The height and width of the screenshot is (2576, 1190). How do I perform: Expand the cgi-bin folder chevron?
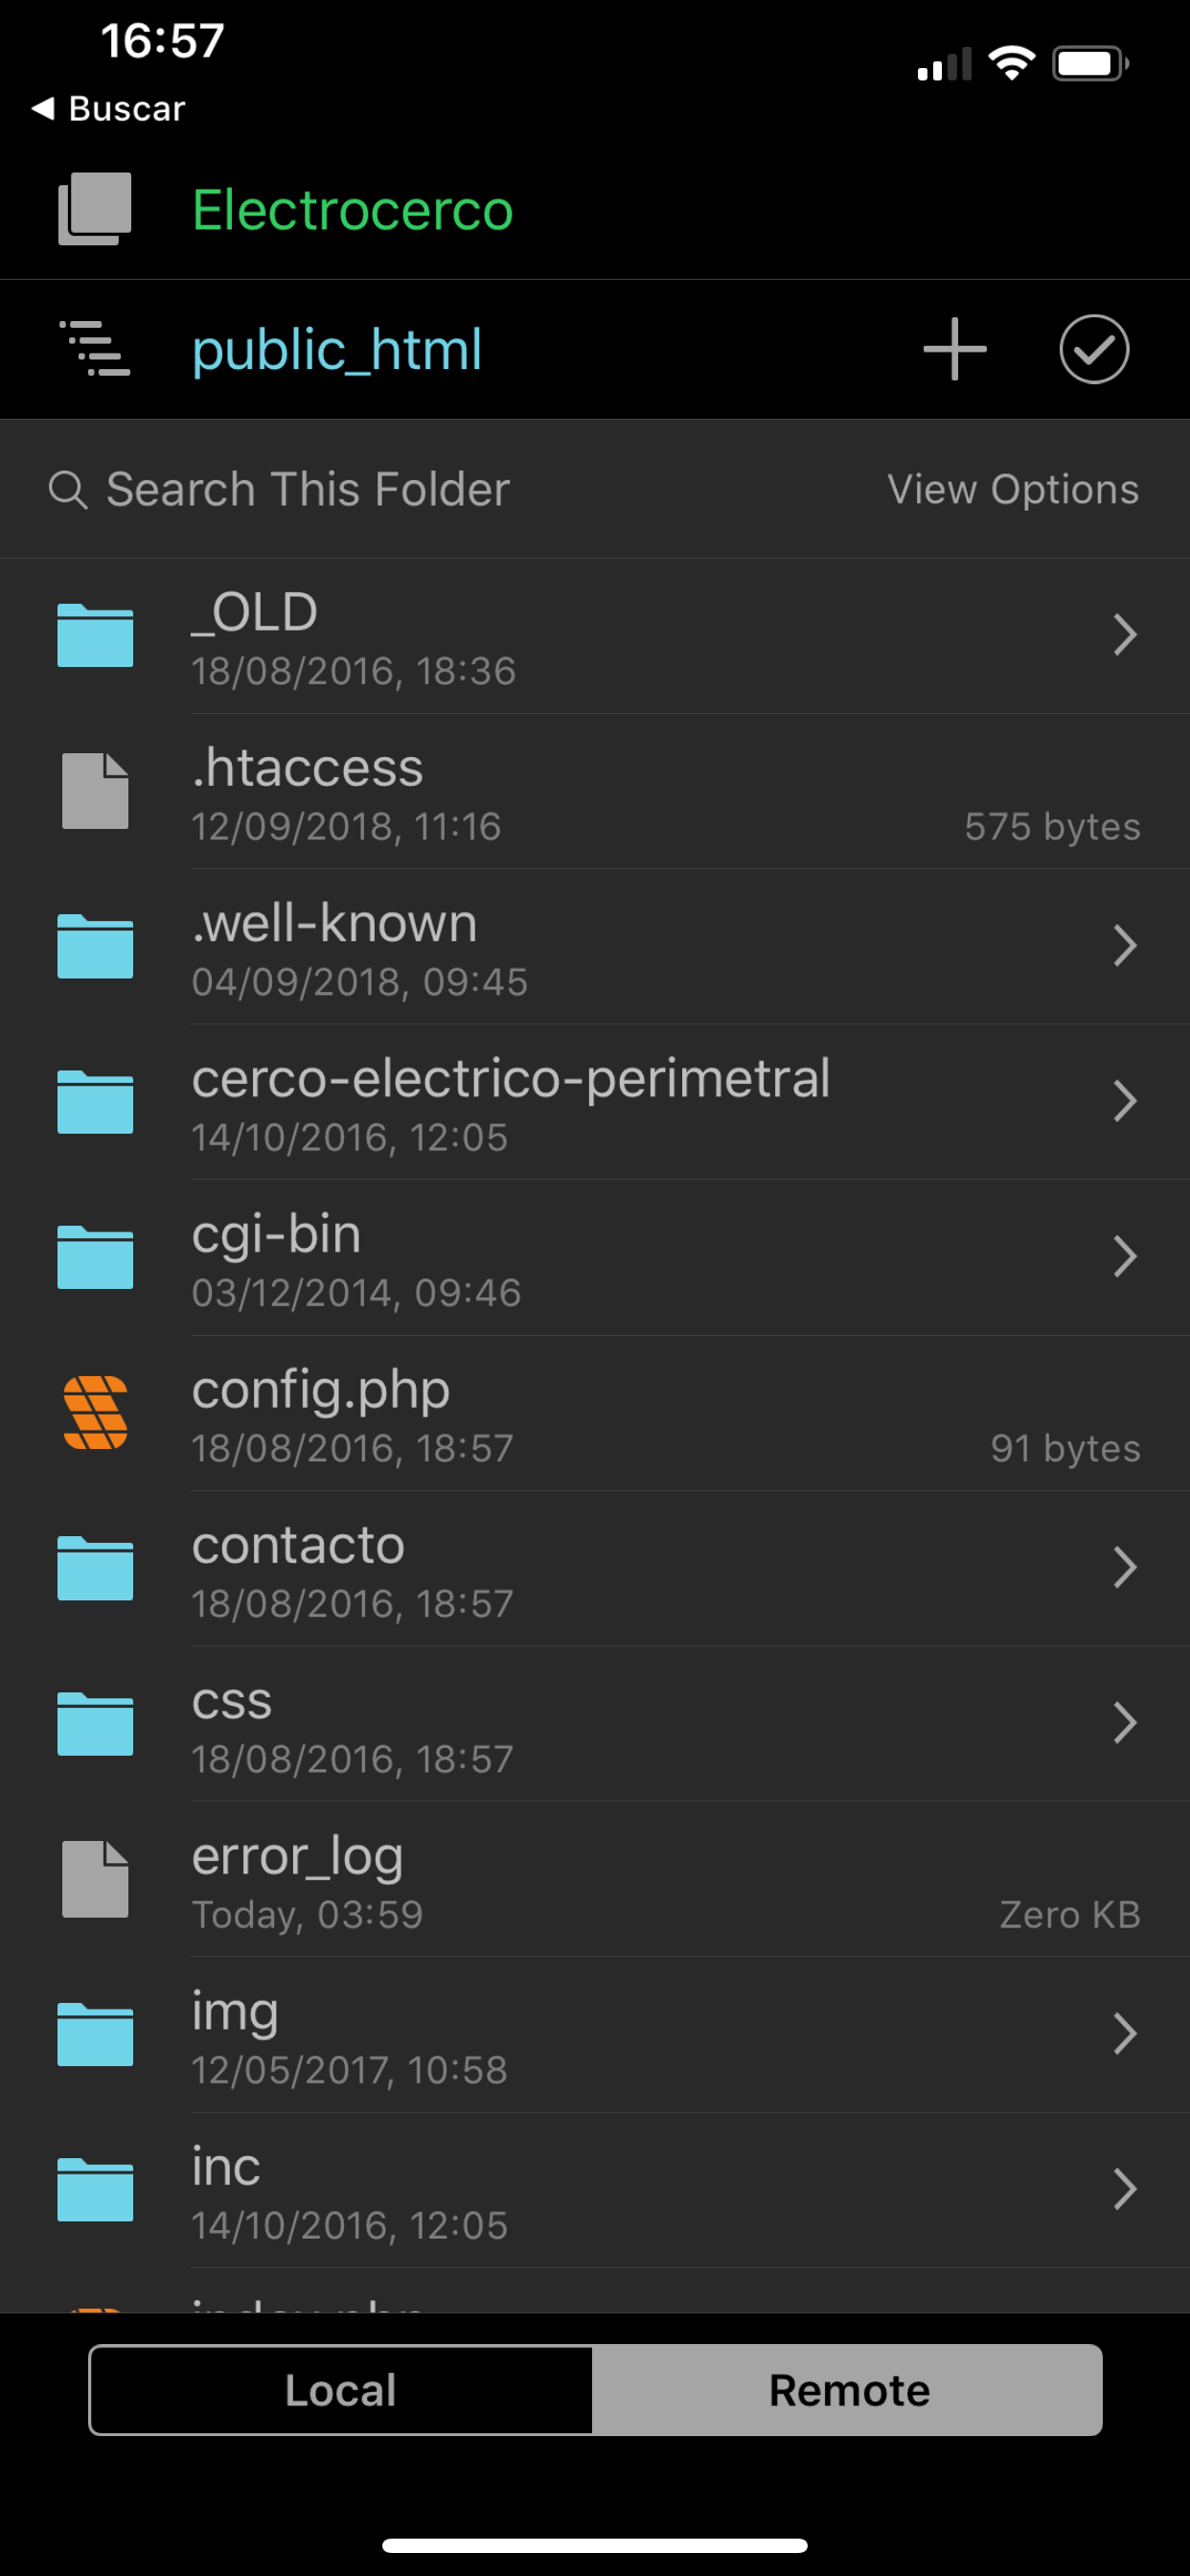click(x=1124, y=1257)
